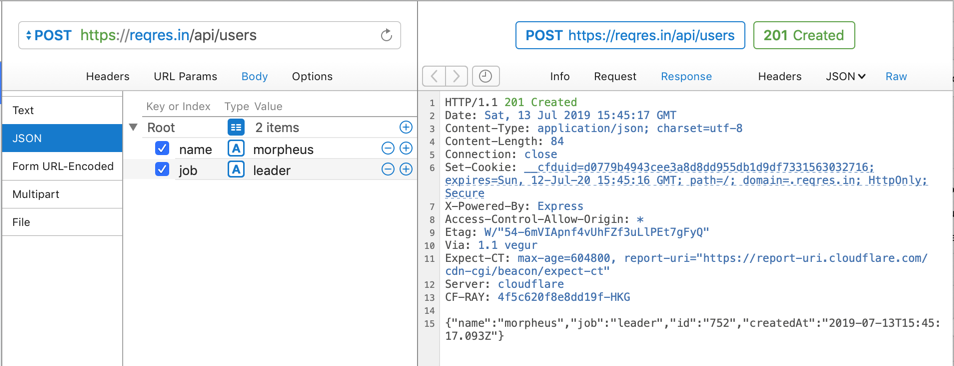Go to next response with forward arrow
The height and width of the screenshot is (366, 954).
click(x=456, y=77)
